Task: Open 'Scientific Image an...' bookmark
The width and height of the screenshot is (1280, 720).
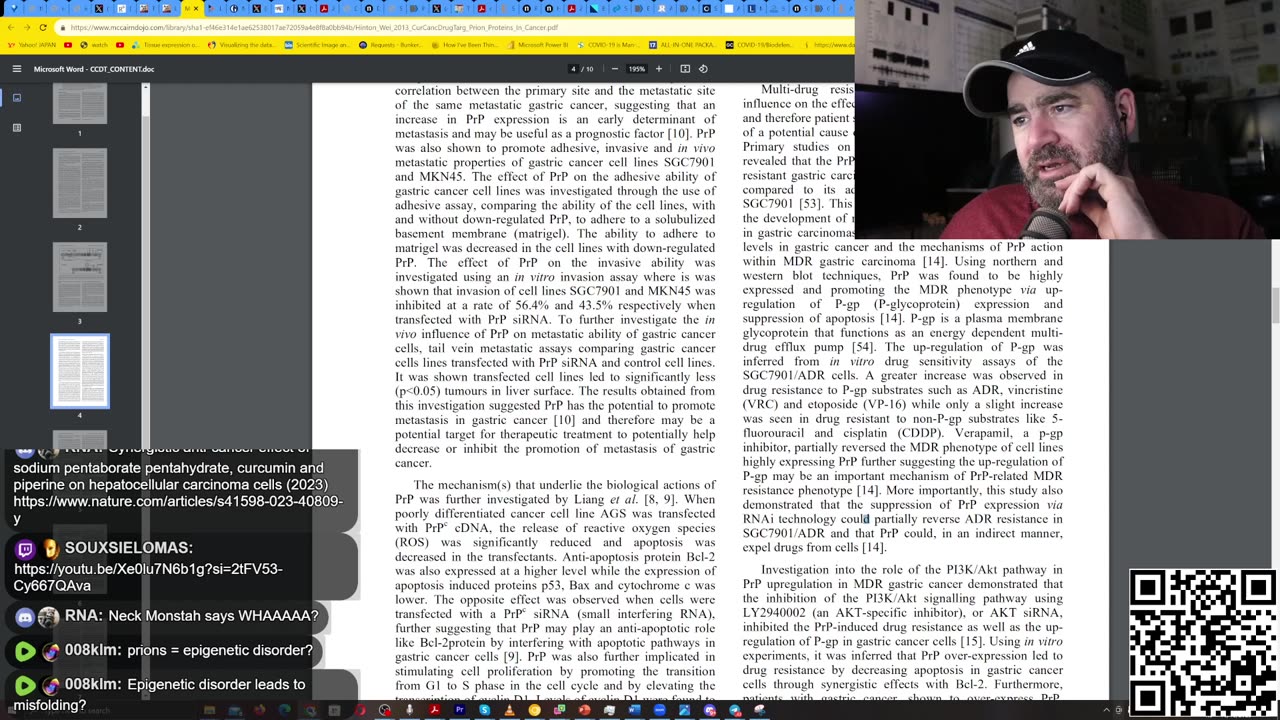Action: pos(316,45)
